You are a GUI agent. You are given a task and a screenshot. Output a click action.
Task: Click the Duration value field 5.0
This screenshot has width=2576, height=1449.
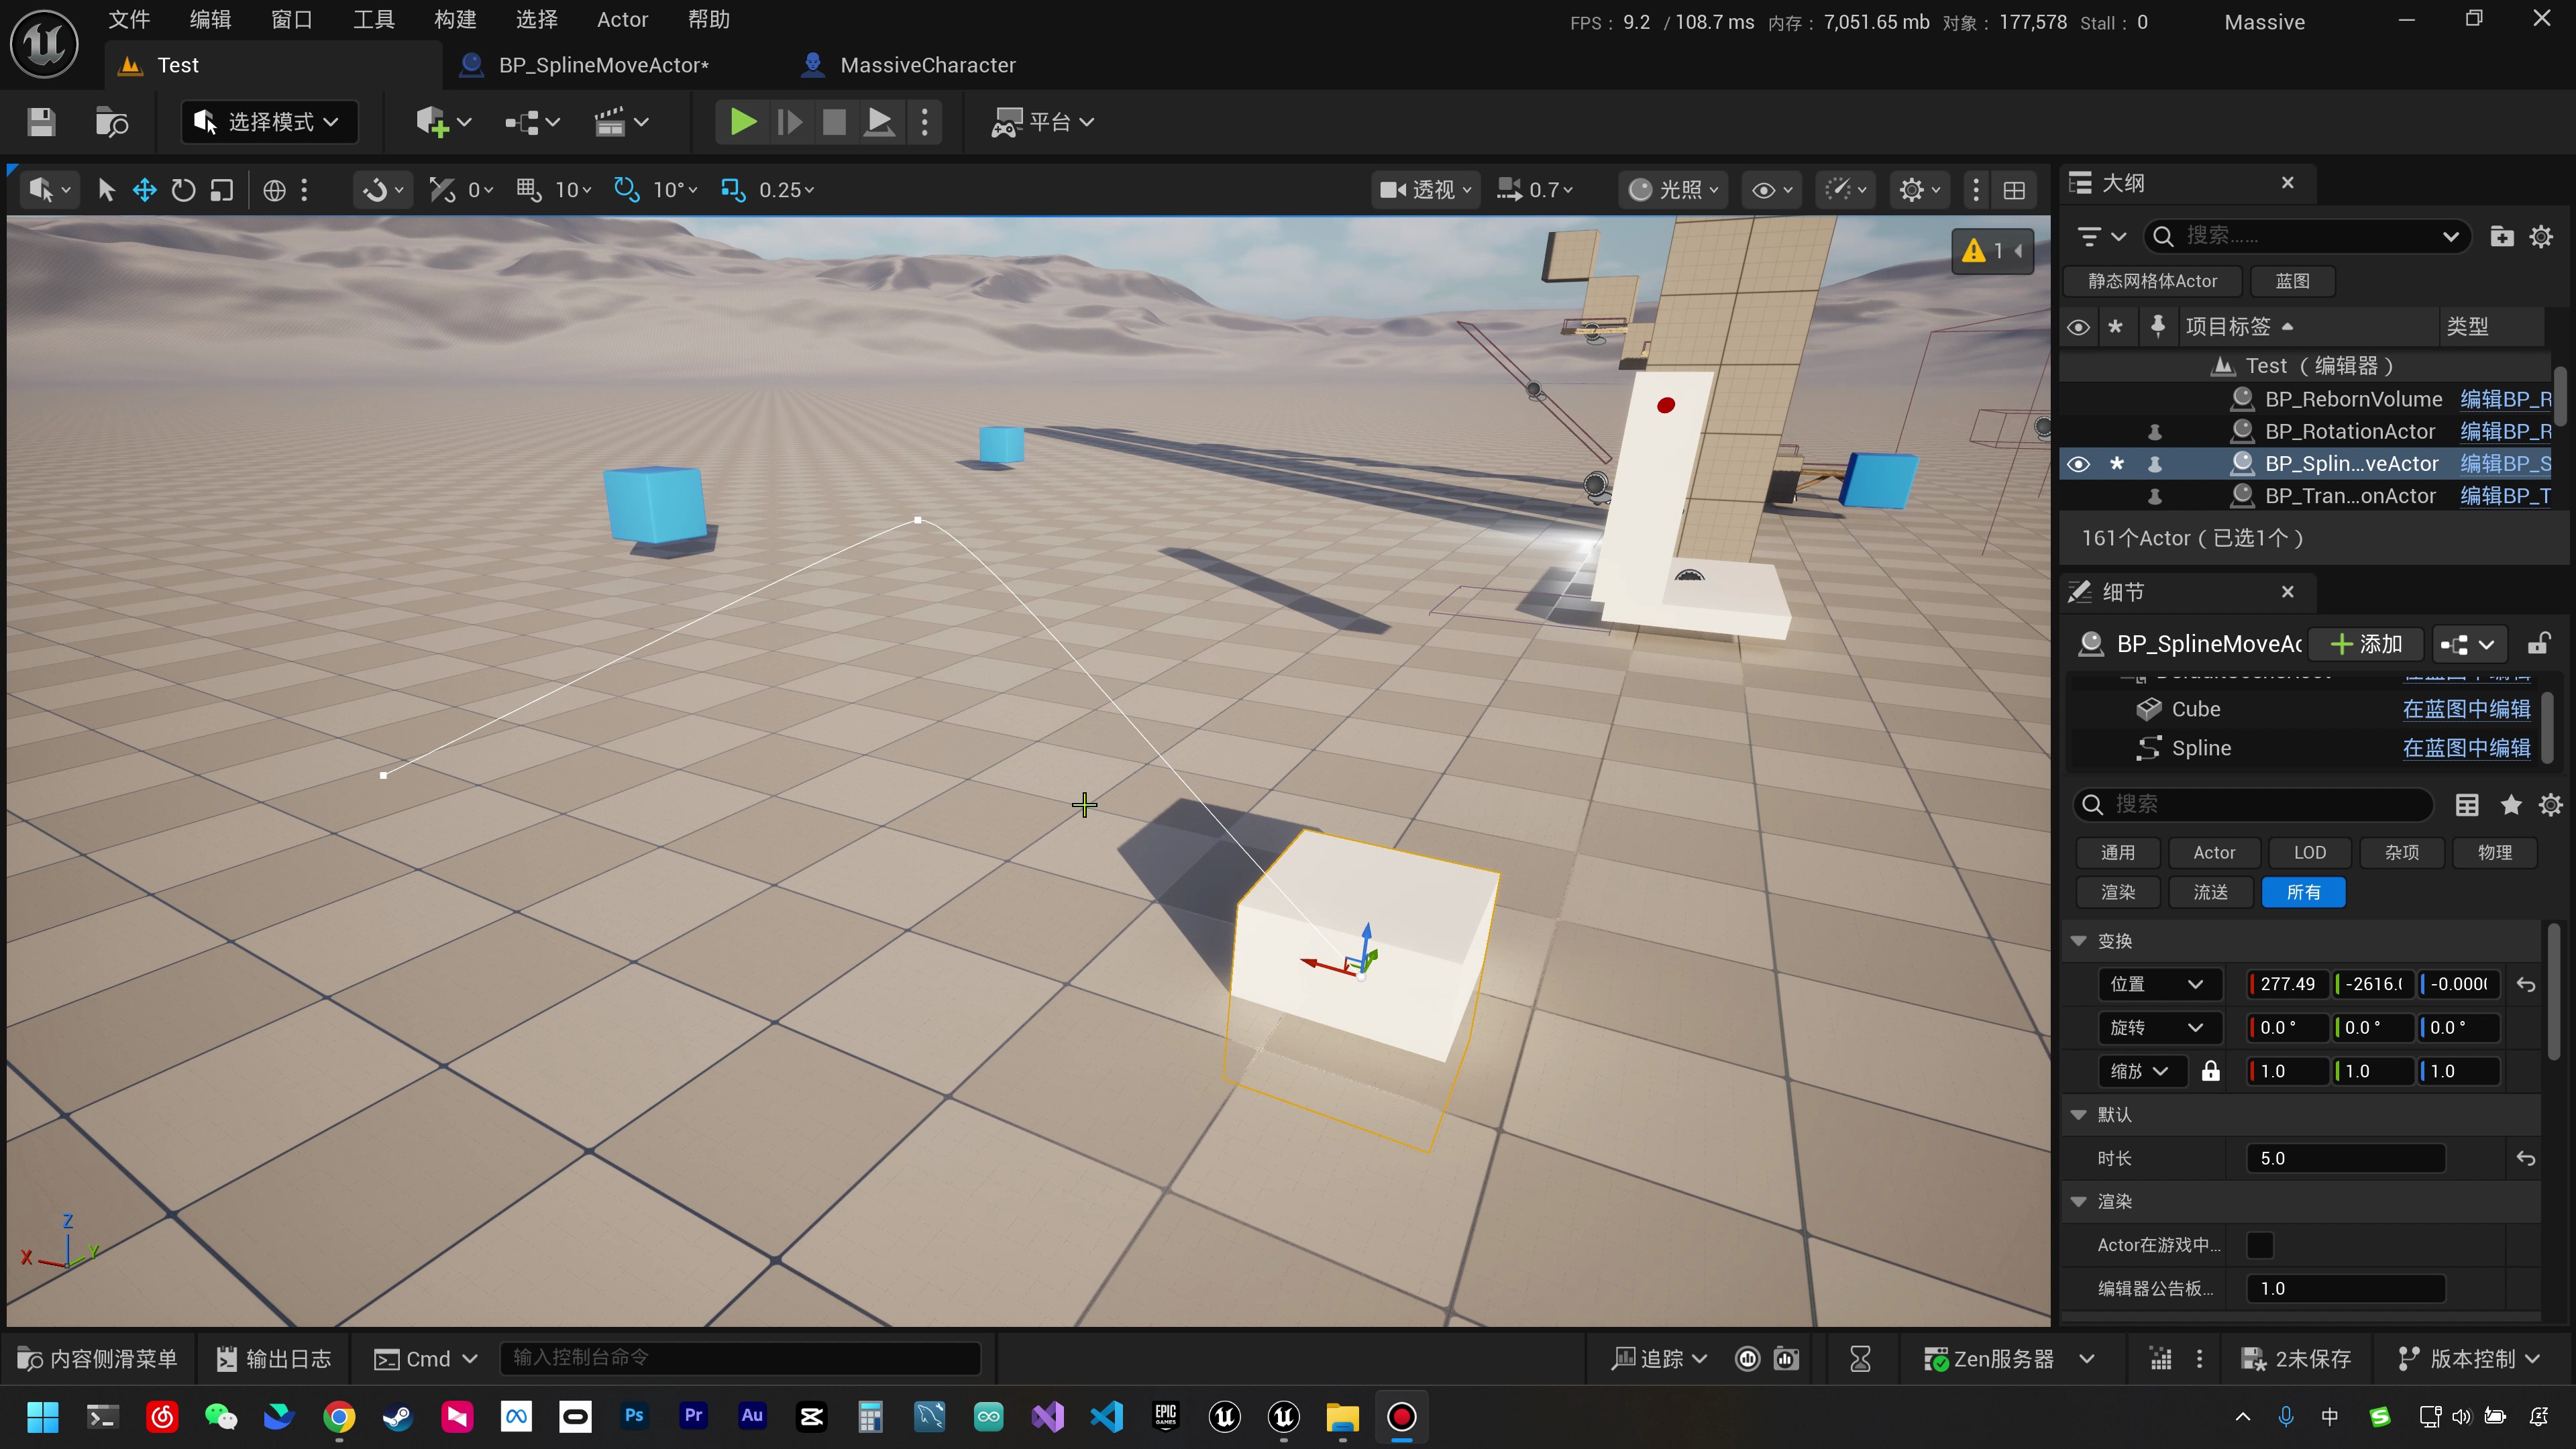tap(2345, 1158)
